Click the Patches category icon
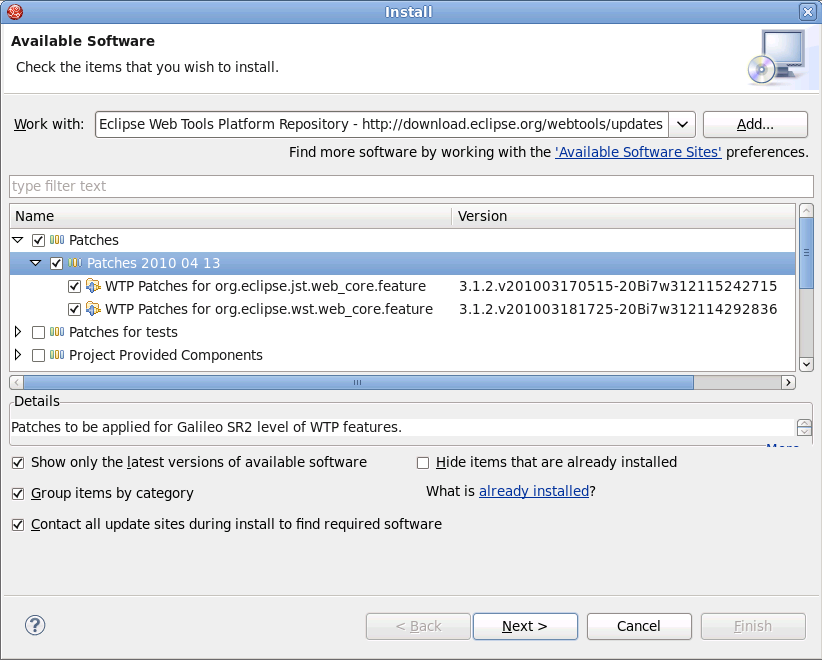Image resolution: width=822 pixels, height=660 pixels. coord(57,240)
